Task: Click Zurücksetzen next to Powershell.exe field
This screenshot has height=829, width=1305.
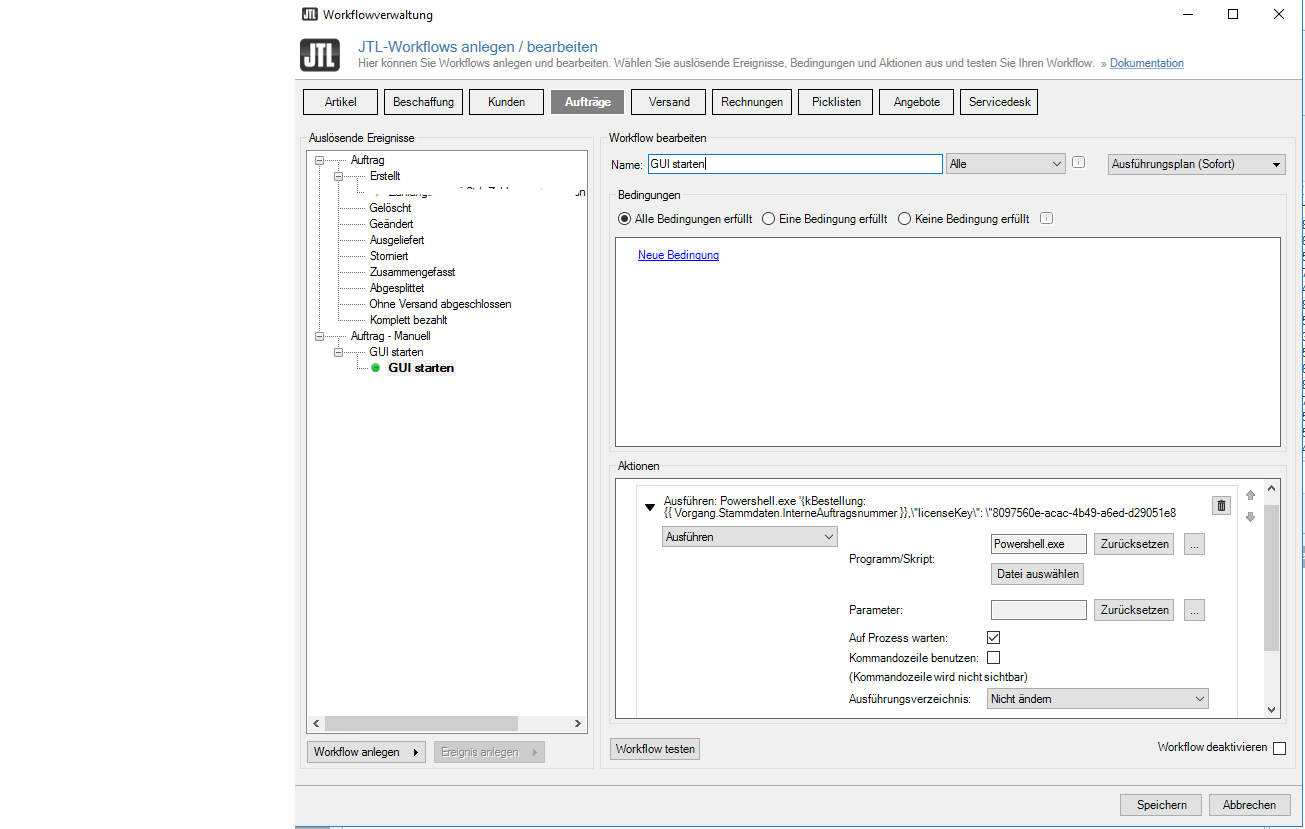Action: click(1134, 544)
